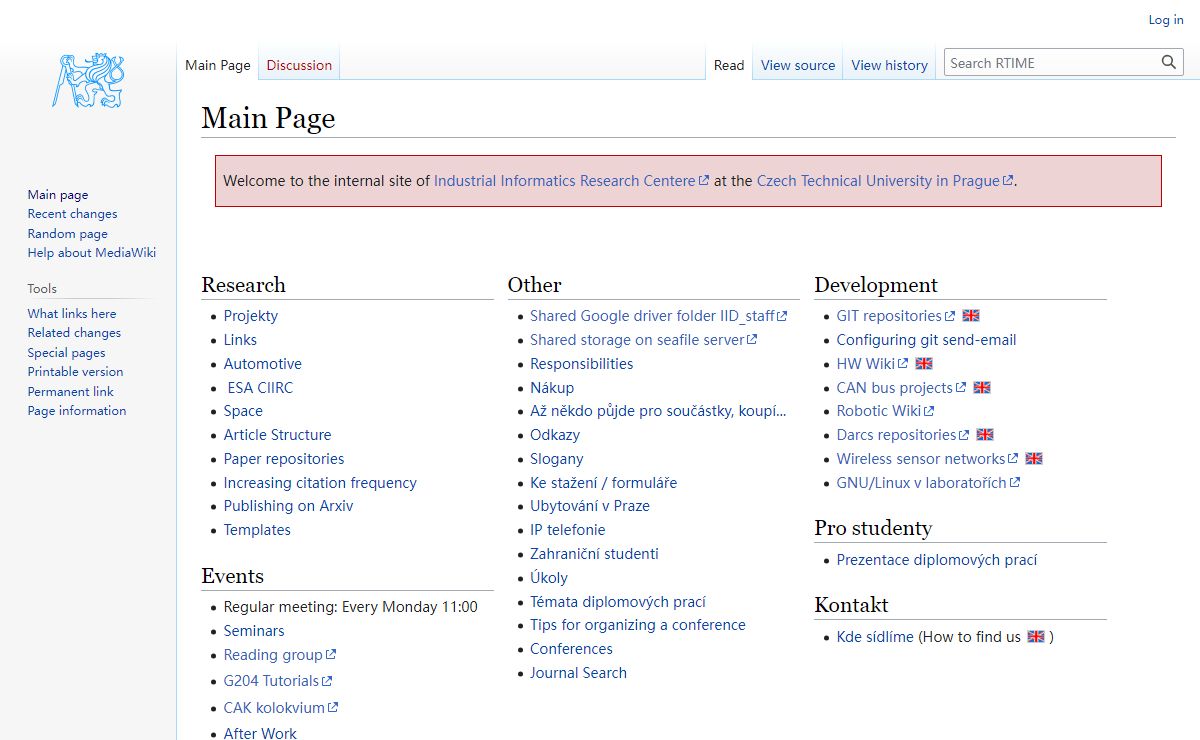This screenshot has height=740, width=1200.
Task: Click the CTU lion logo
Action: tap(88, 81)
